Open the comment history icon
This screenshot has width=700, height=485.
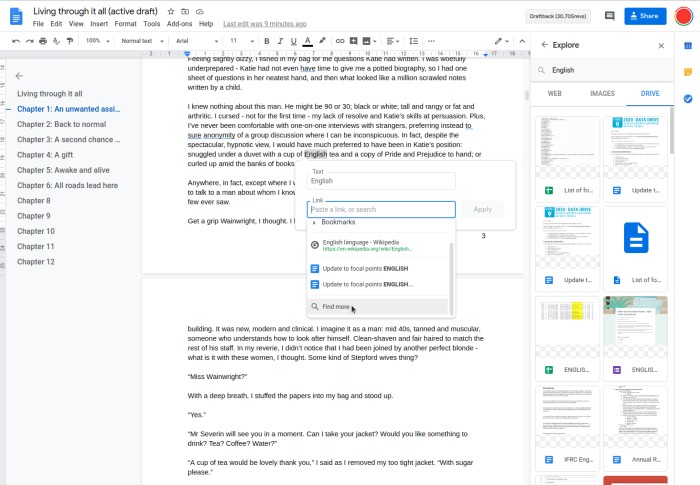tap(609, 16)
